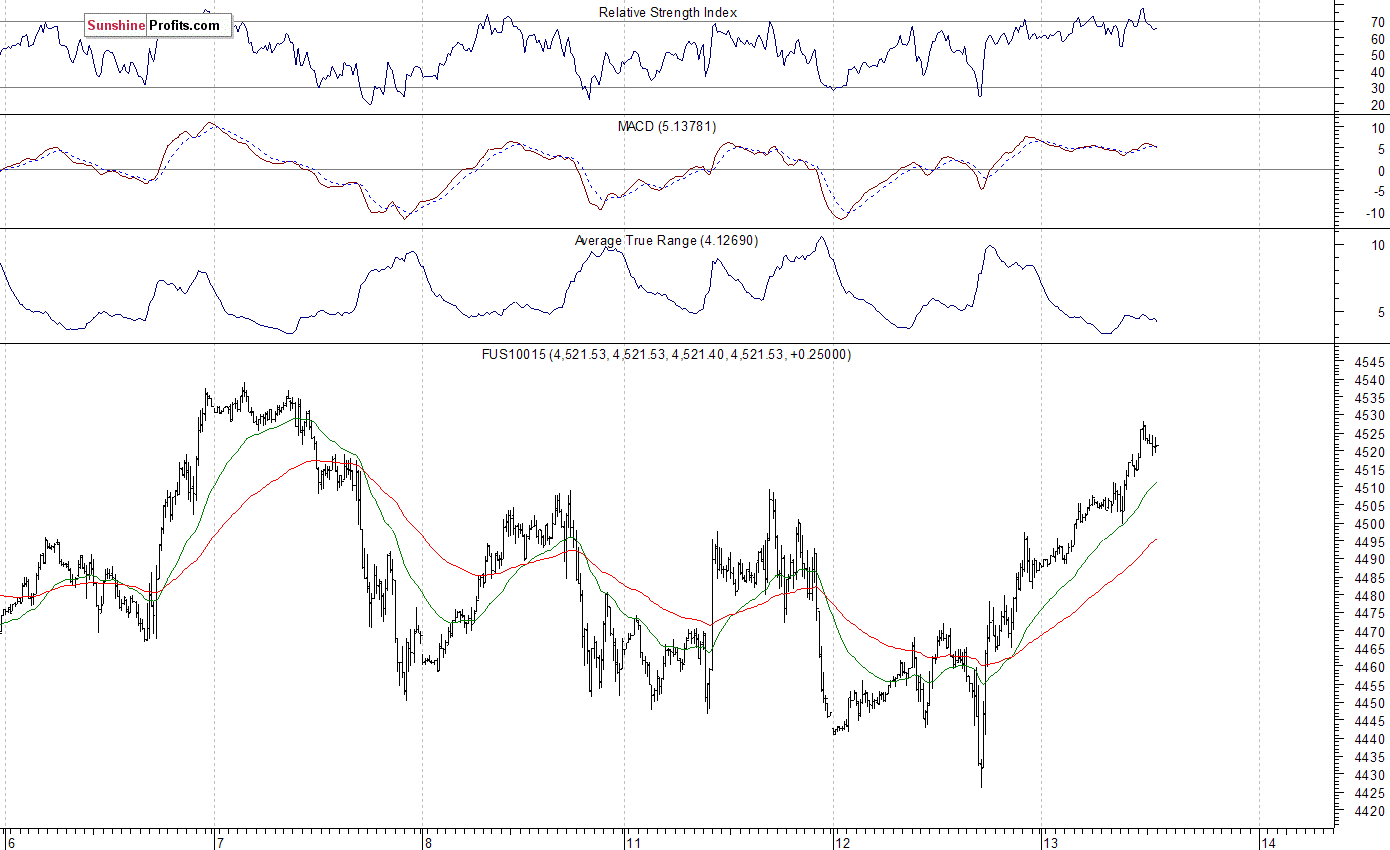Click the Average True Range (4.12690) label
Viewport: 1390px width, 850px height.
667,240
